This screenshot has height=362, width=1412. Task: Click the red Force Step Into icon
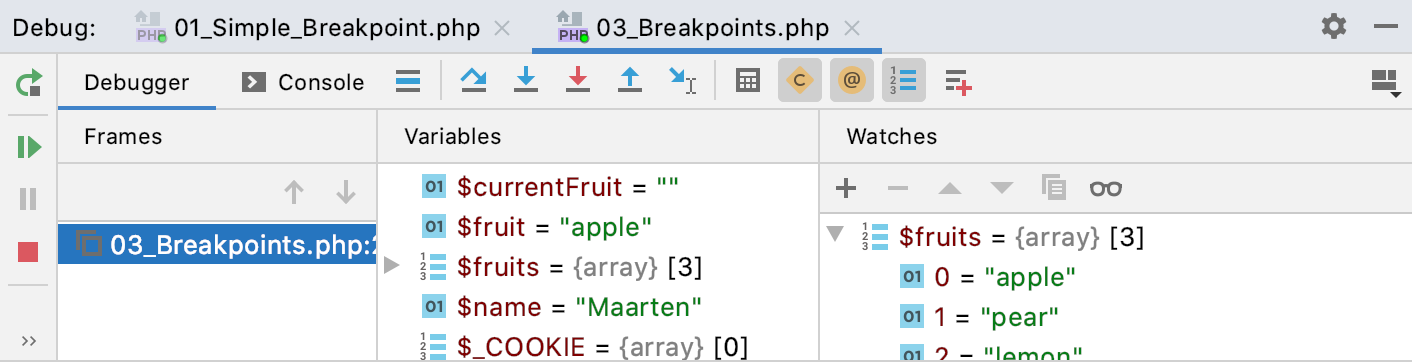(577, 81)
